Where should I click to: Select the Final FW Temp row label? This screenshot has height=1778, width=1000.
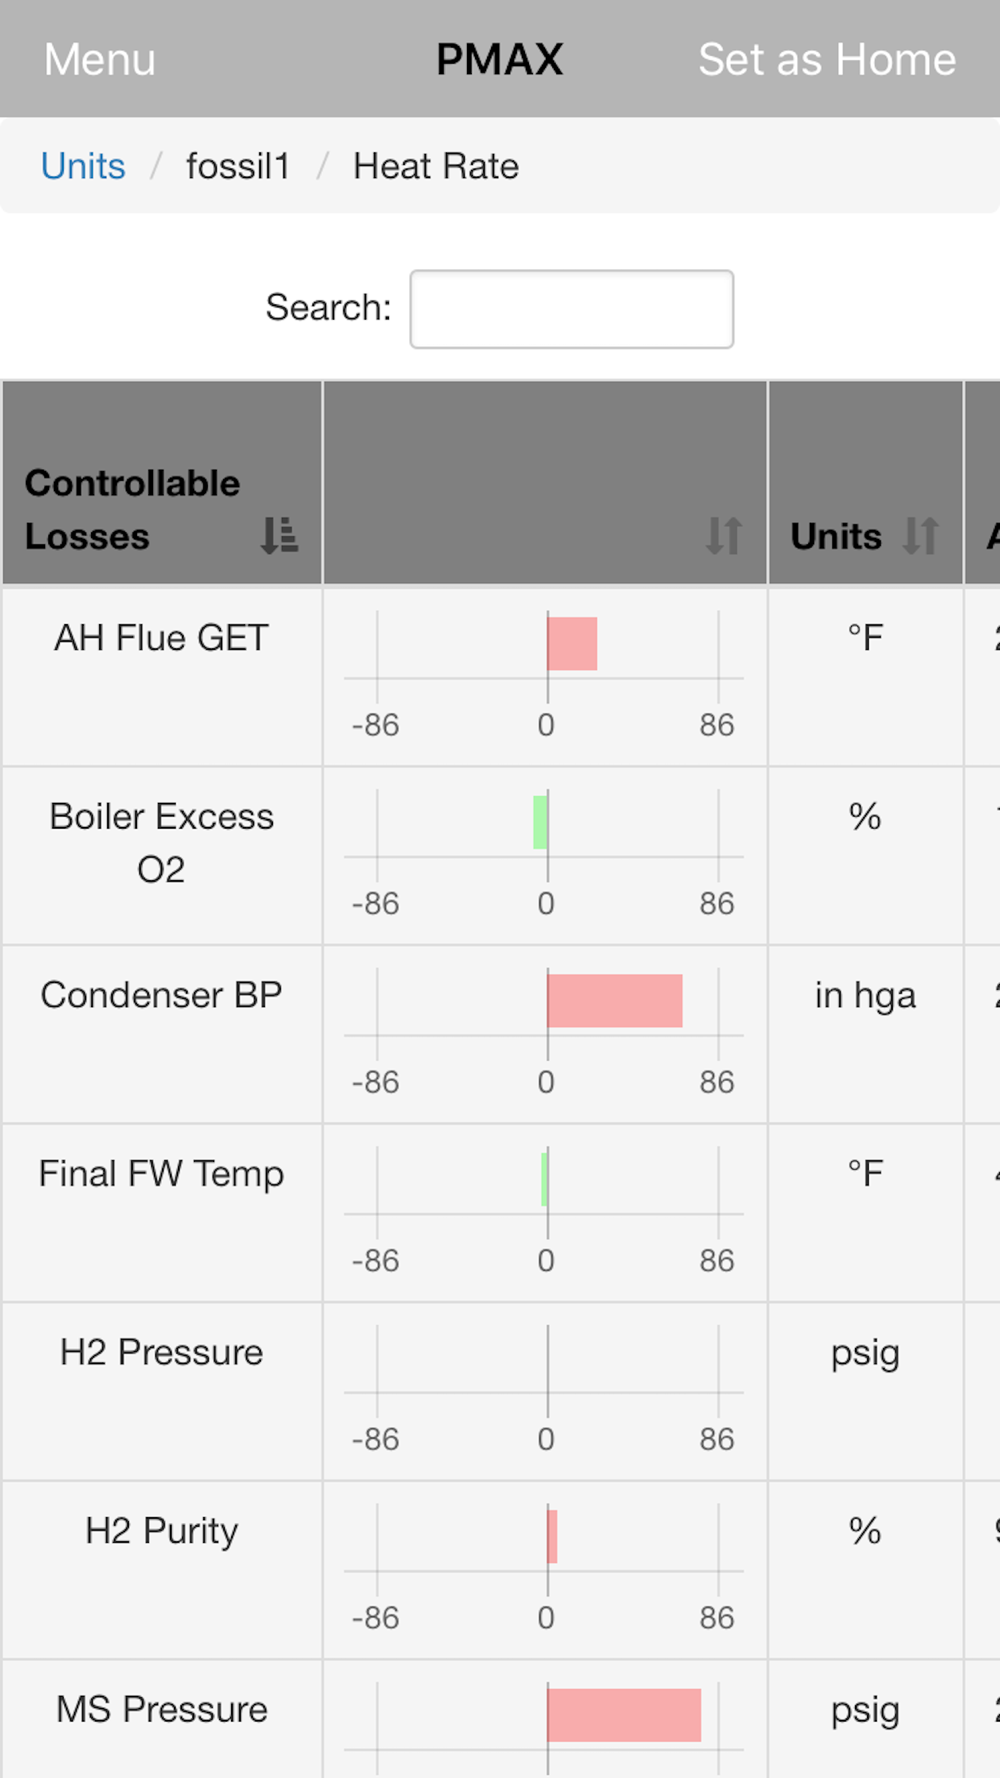tap(161, 1174)
